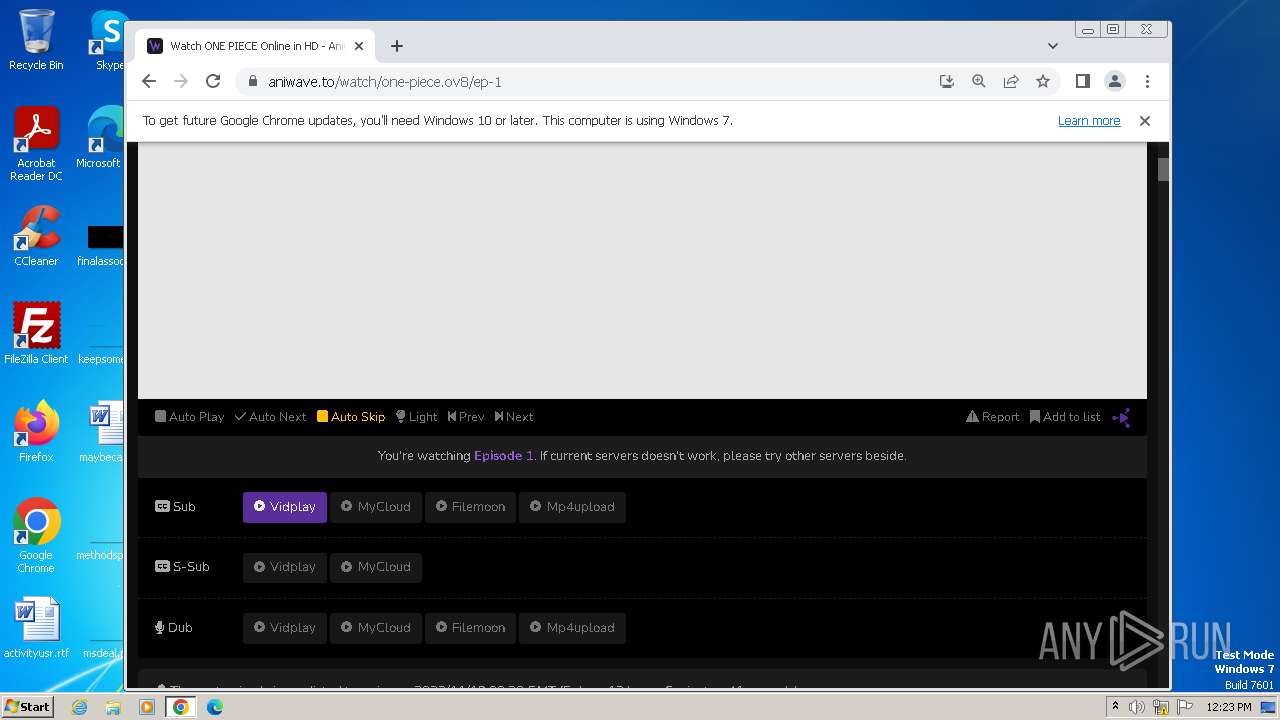Viewport: 1280px width, 720px height.
Task: Open activityusr.rtf desktop file
Action: 36,628
